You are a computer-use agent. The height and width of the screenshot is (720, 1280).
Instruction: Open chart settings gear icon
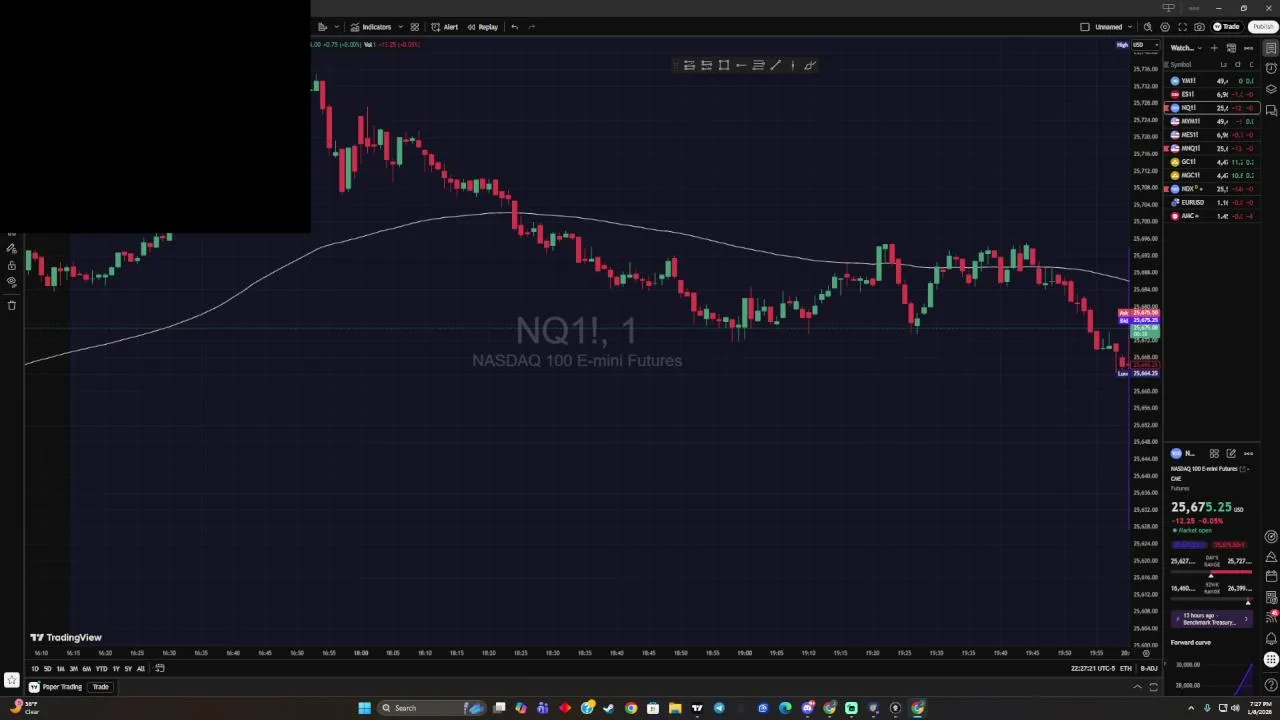(x=1165, y=27)
